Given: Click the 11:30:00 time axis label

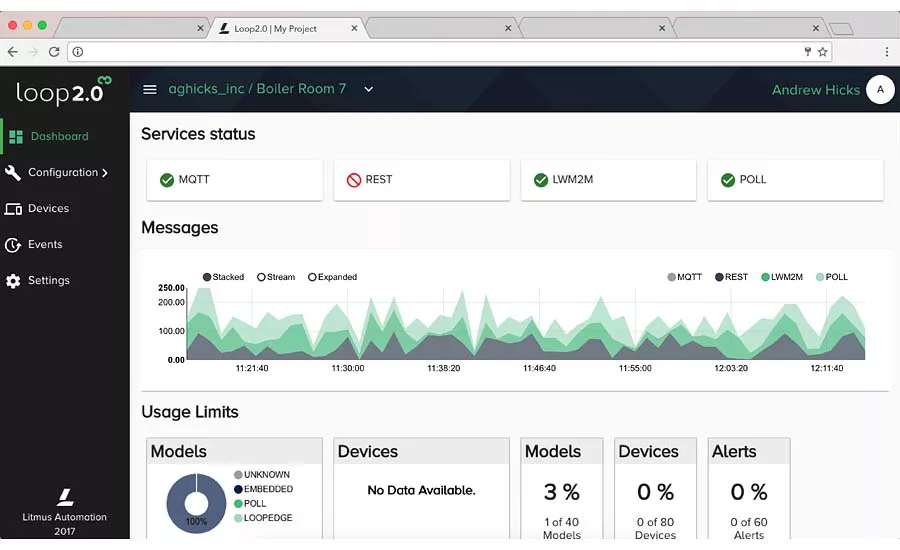Looking at the screenshot, I should [348, 369].
